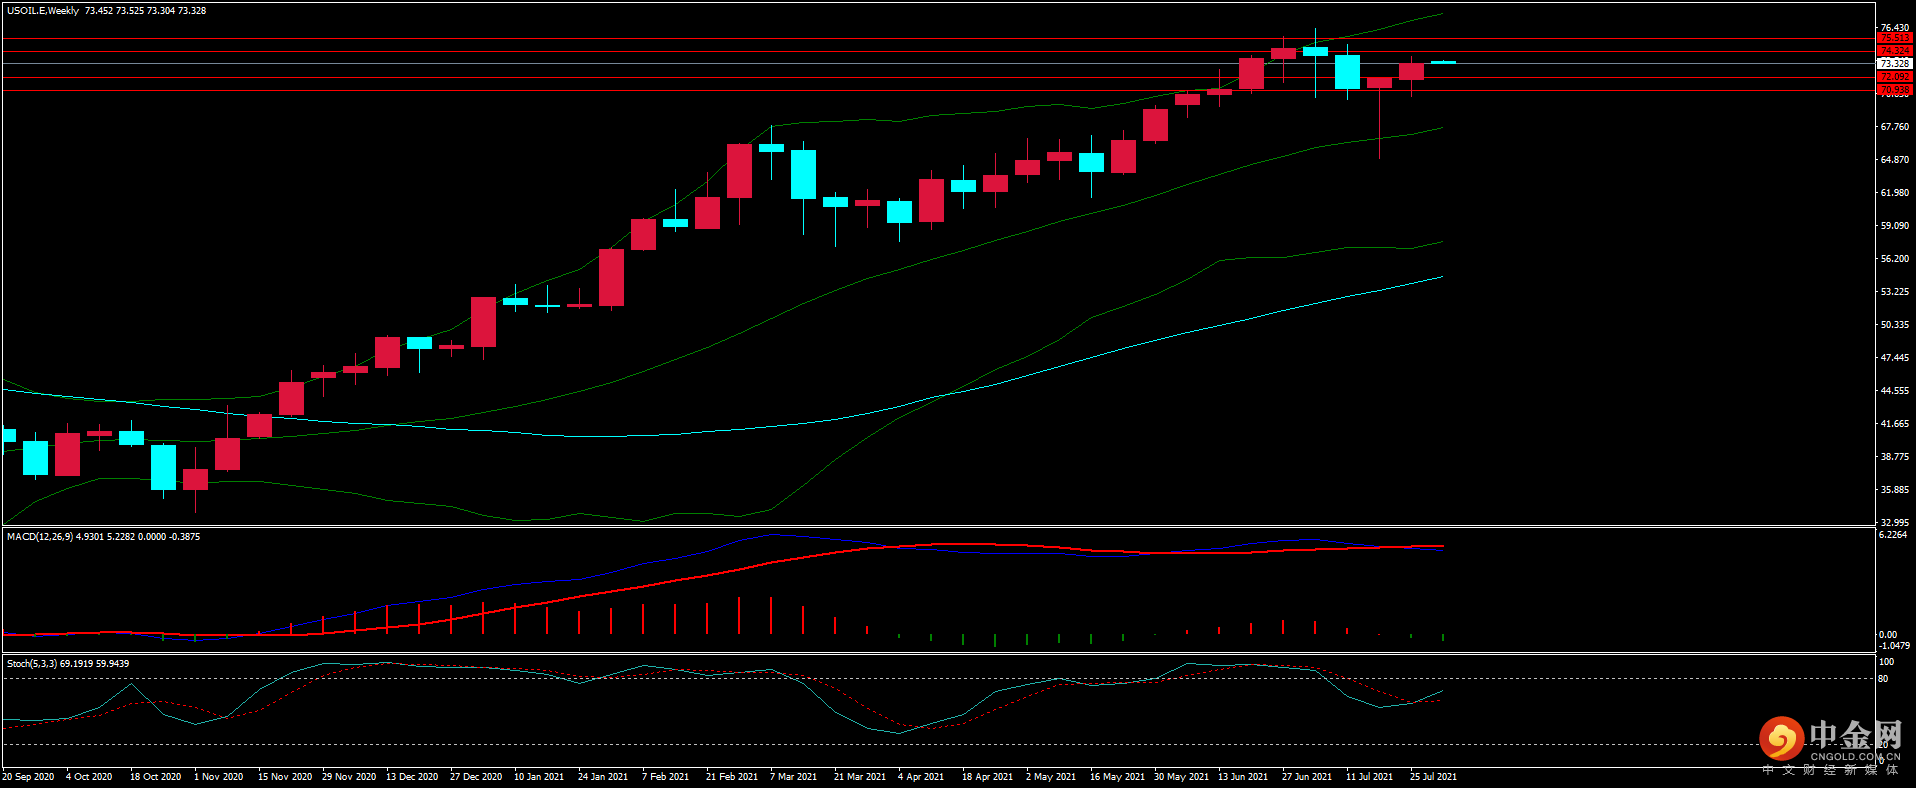Click the 25 Jul 2021 date label
Screen dimensions: 1916x788
click(x=1434, y=777)
